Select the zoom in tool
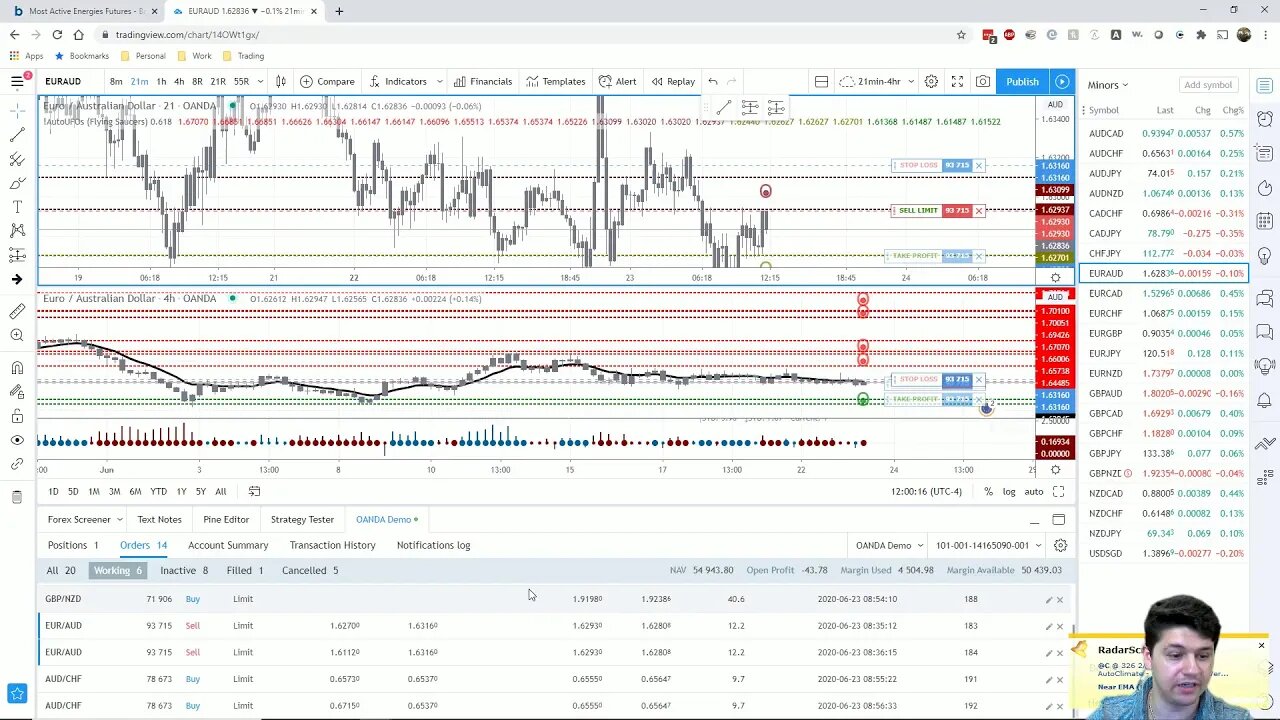The height and width of the screenshot is (720, 1280). click(x=17, y=335)
